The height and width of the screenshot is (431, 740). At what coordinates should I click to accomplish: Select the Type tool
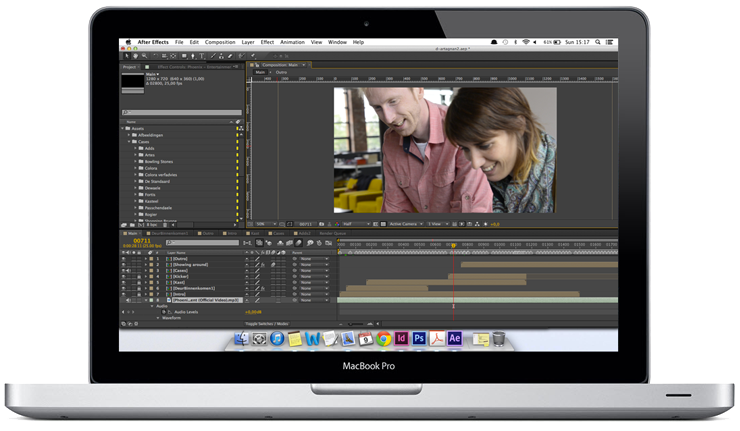(202, 56)
